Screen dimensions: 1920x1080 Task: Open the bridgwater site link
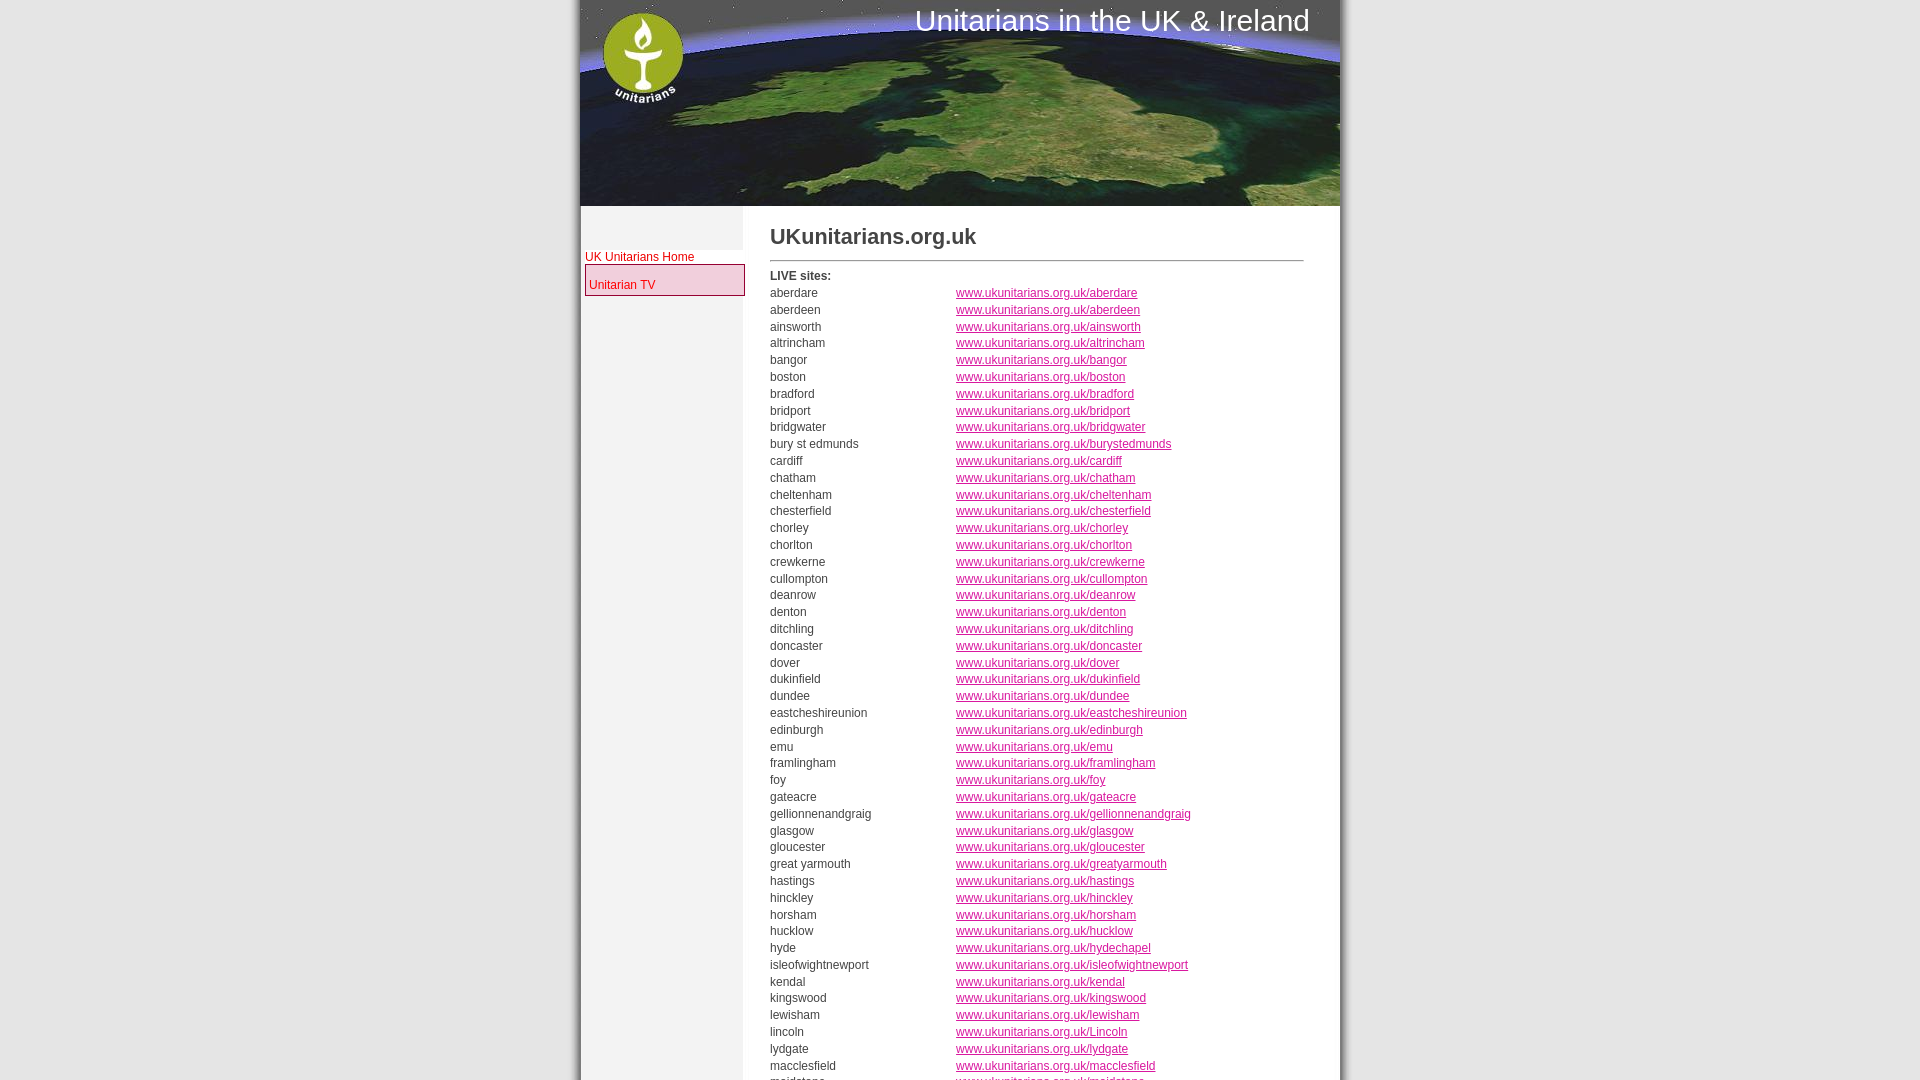1050,427
